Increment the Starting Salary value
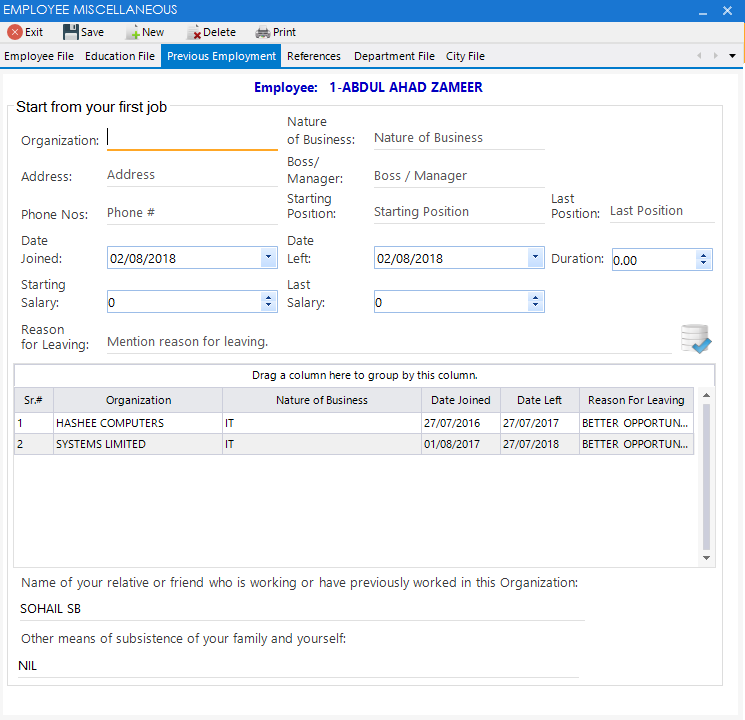This screenshot has height=720, width=745. pos(268,297)
